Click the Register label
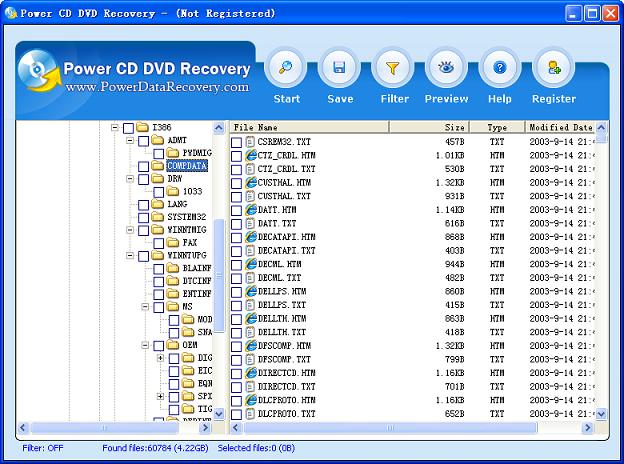This screenshot has width=624, height=464. [554, 99]
